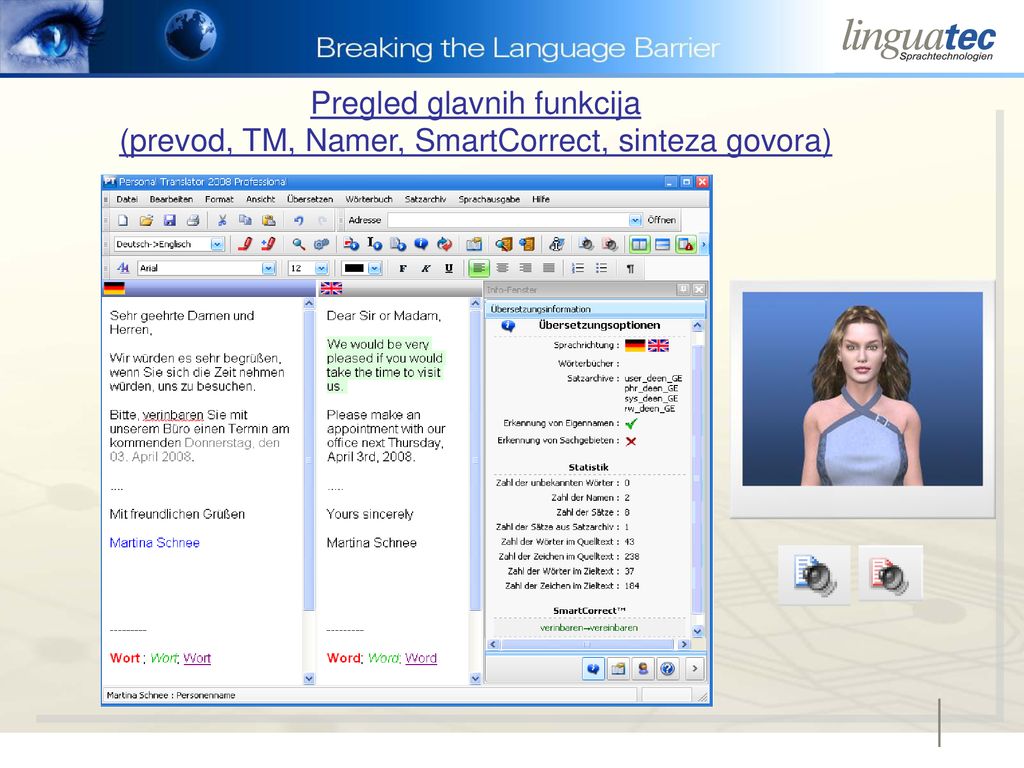
Task: Click the Pregled glavnih funkcija title link
Action: tap(475, 103)
